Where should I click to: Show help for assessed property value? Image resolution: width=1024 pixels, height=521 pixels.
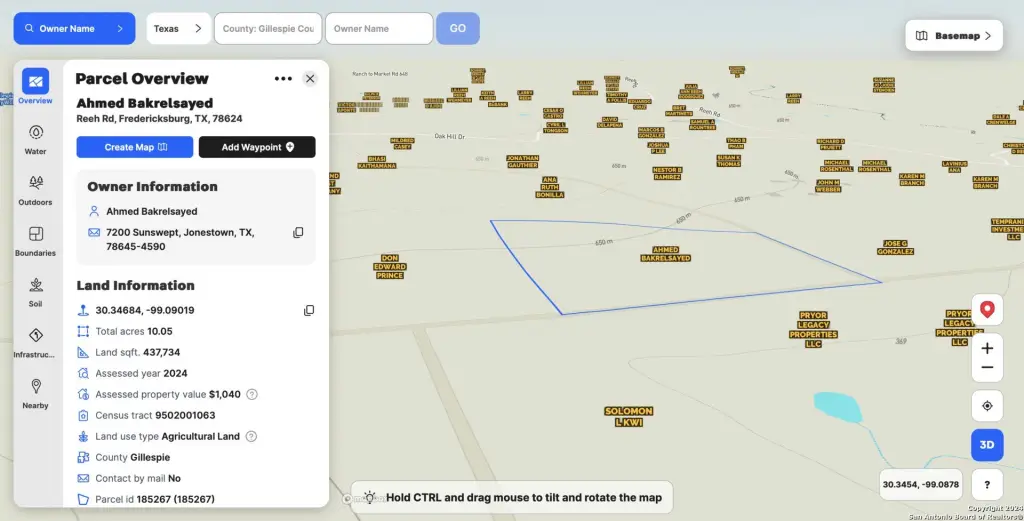[252, 394]
